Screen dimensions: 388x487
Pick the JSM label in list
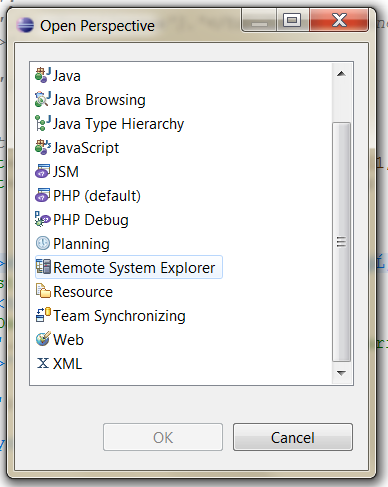(66, 172)
